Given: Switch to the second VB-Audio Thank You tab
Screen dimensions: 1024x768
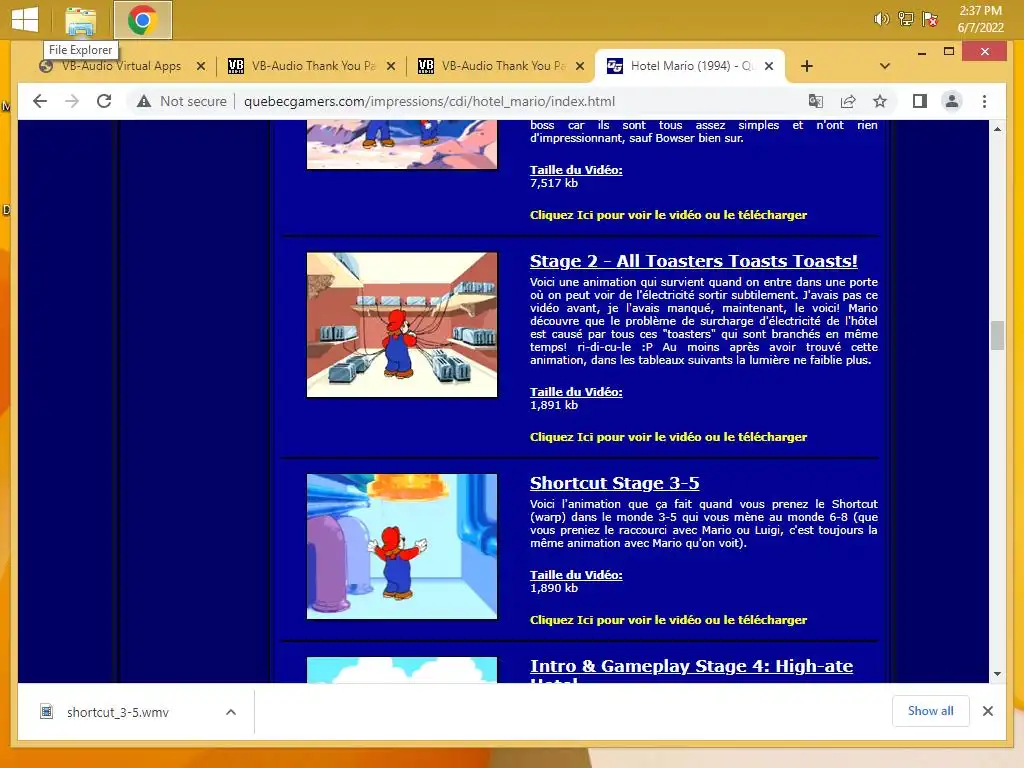Looking at the screenshot, I should tap(494, 66).
